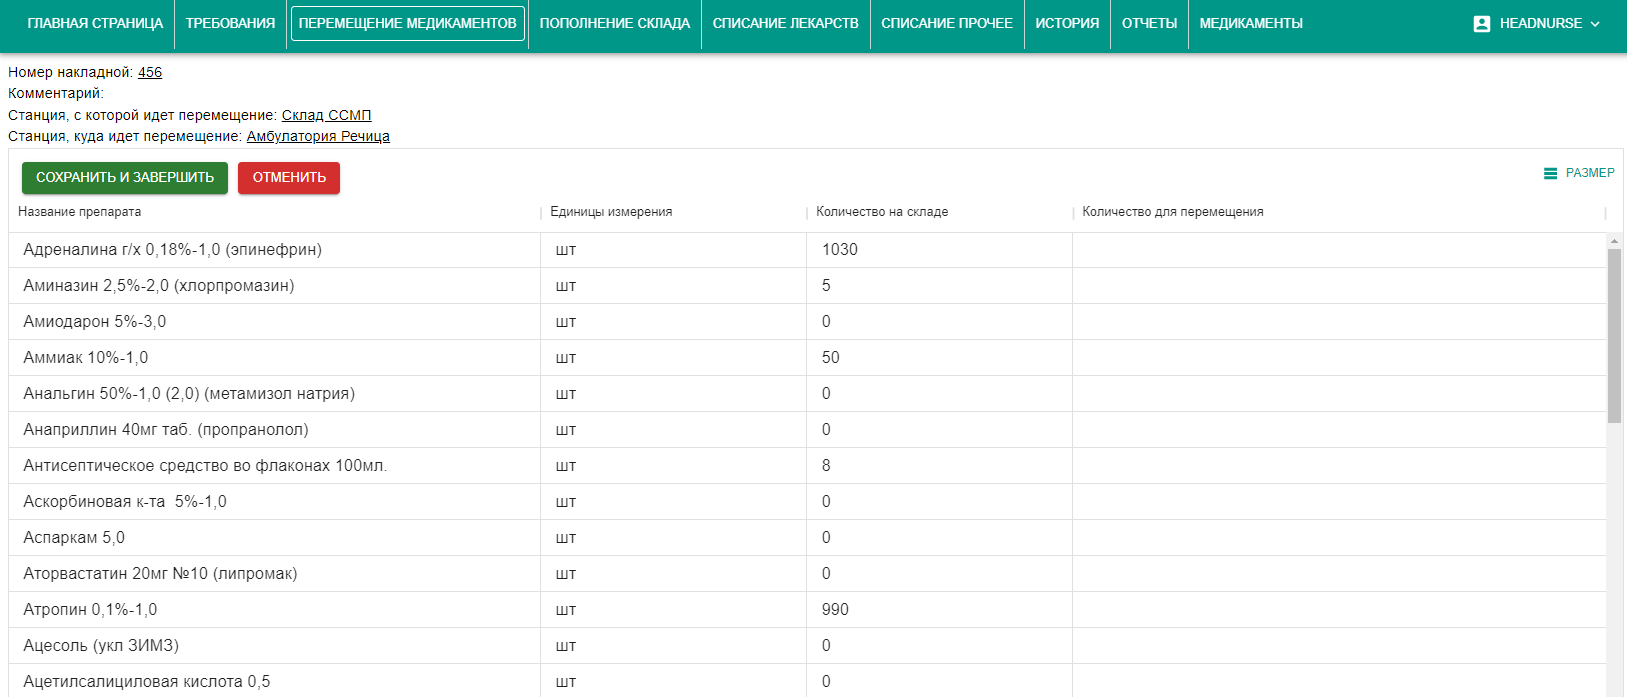Viewport: 1627px width, 697px height.
Task: Click the user account icon beside HEADNURSE
Action: [x=1482, y=23]
